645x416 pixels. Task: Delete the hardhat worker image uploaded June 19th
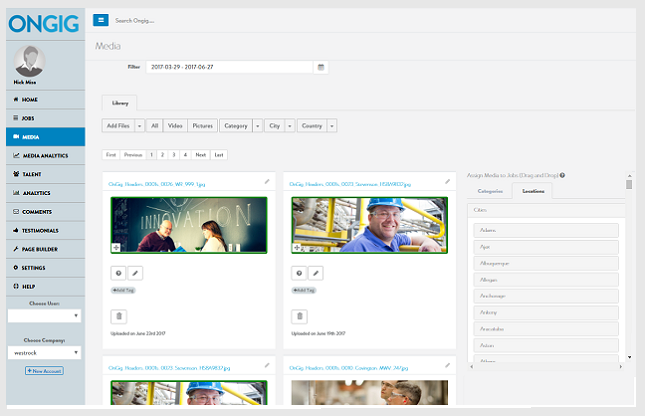coord(299,316)
